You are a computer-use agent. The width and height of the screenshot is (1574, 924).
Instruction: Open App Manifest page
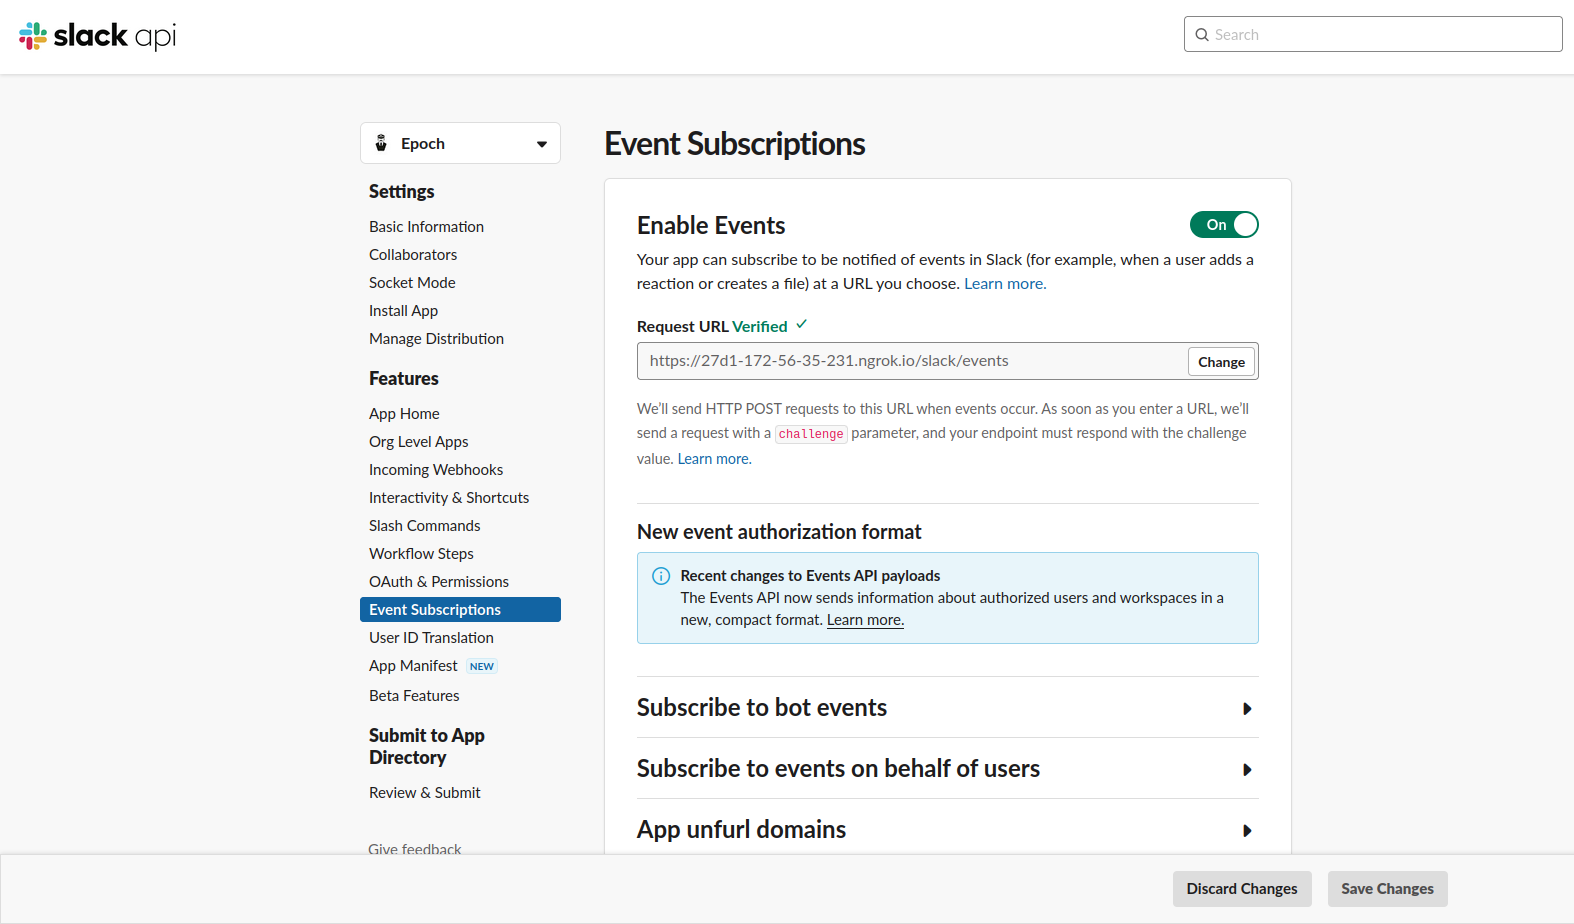point(413,666)
